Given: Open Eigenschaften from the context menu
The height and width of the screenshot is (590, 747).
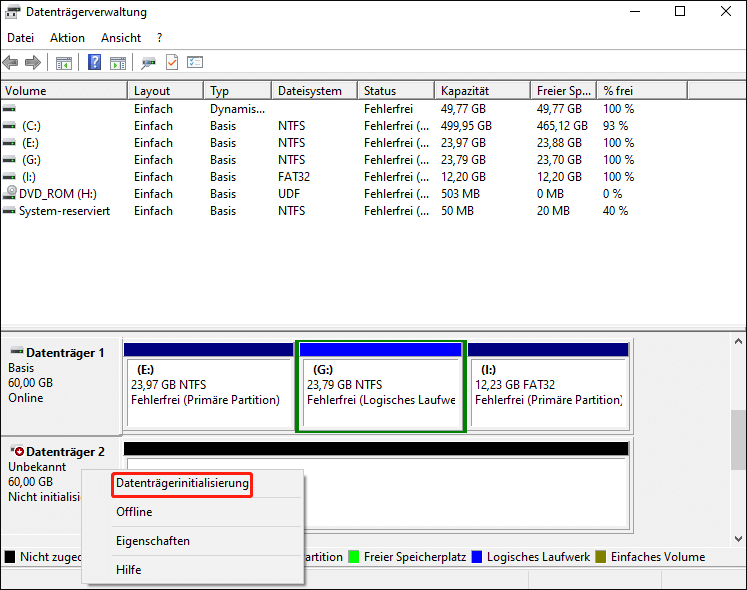Looking at the screenshot, I should coord(152,541).
